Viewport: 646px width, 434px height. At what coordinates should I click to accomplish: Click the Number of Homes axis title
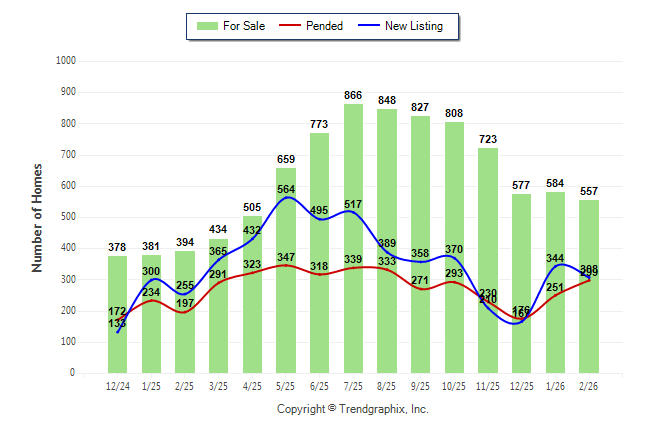click(x=38, y=217)
